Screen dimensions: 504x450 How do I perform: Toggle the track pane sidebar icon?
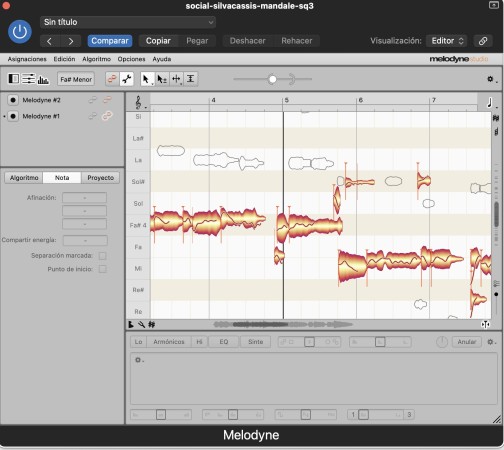14,79
